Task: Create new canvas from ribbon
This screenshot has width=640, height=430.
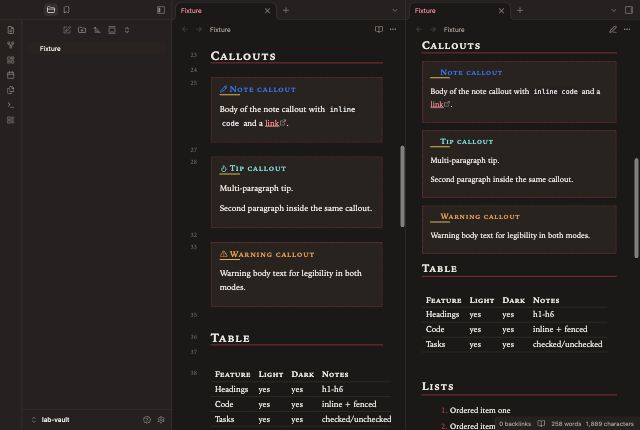Action: 11,60
